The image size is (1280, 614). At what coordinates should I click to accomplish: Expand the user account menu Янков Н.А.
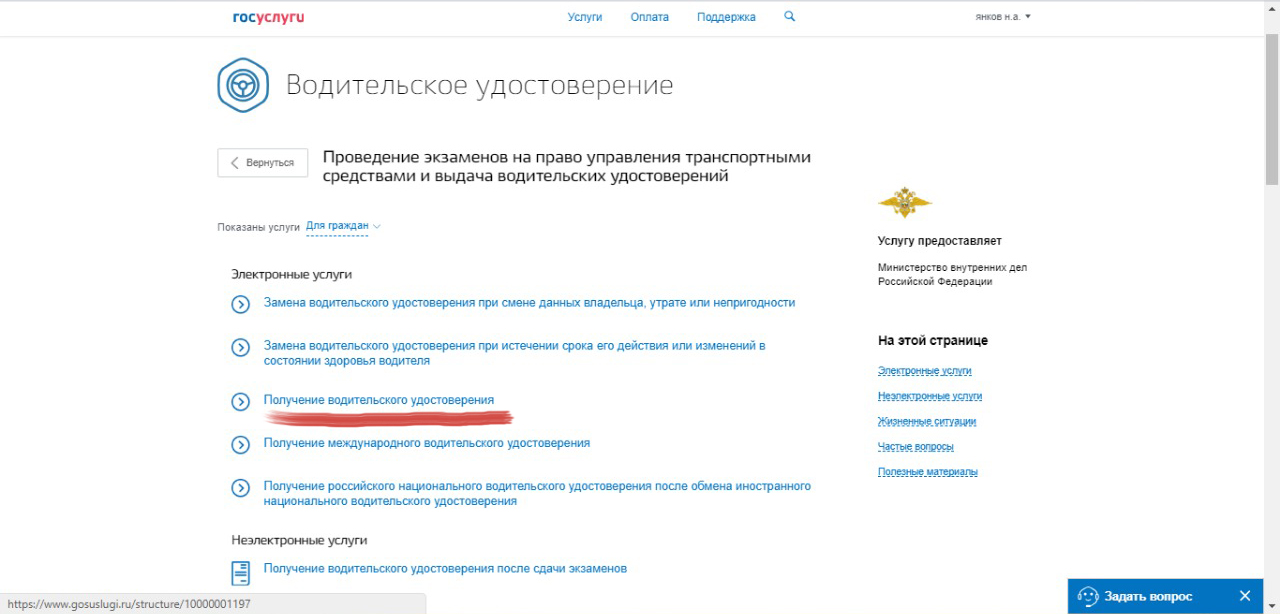[1002, 17]
